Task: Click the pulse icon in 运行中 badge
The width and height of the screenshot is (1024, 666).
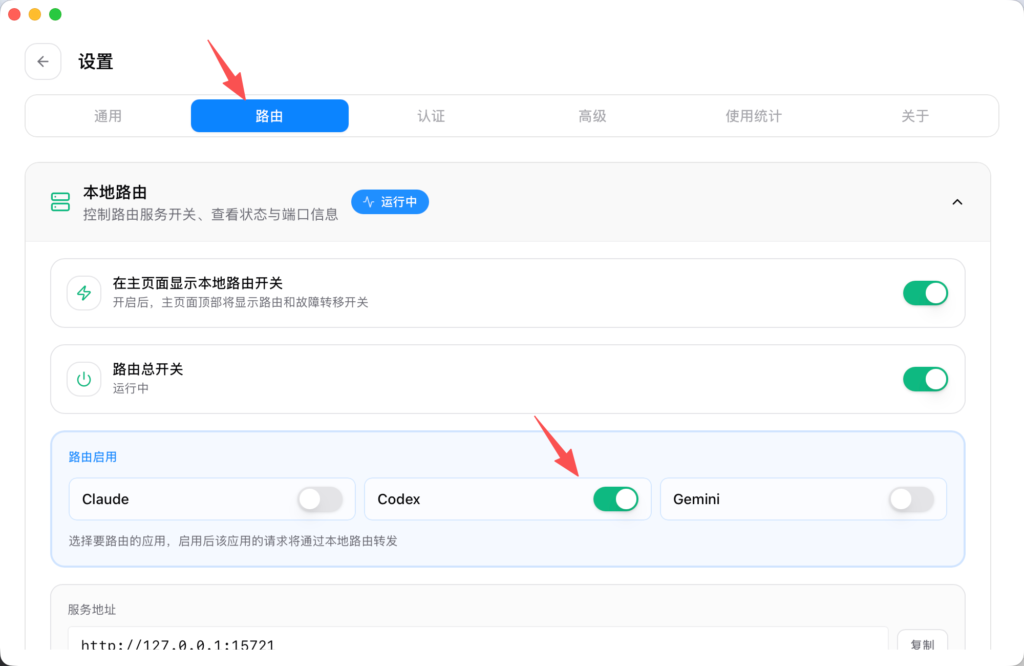Action: (x=368, y=202)
